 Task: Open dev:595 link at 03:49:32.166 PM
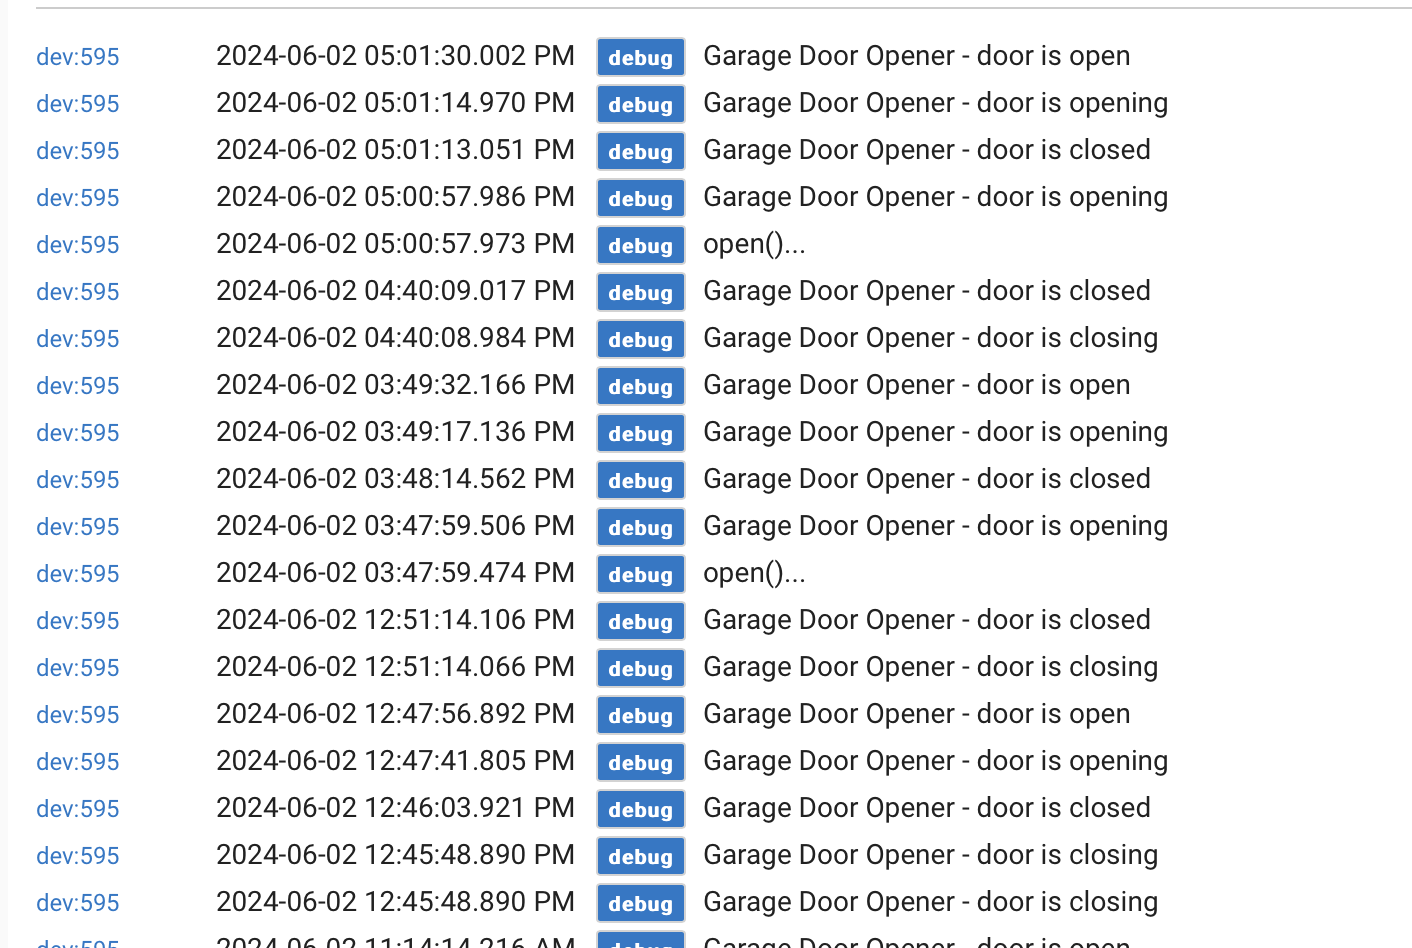tap(78, 386)
